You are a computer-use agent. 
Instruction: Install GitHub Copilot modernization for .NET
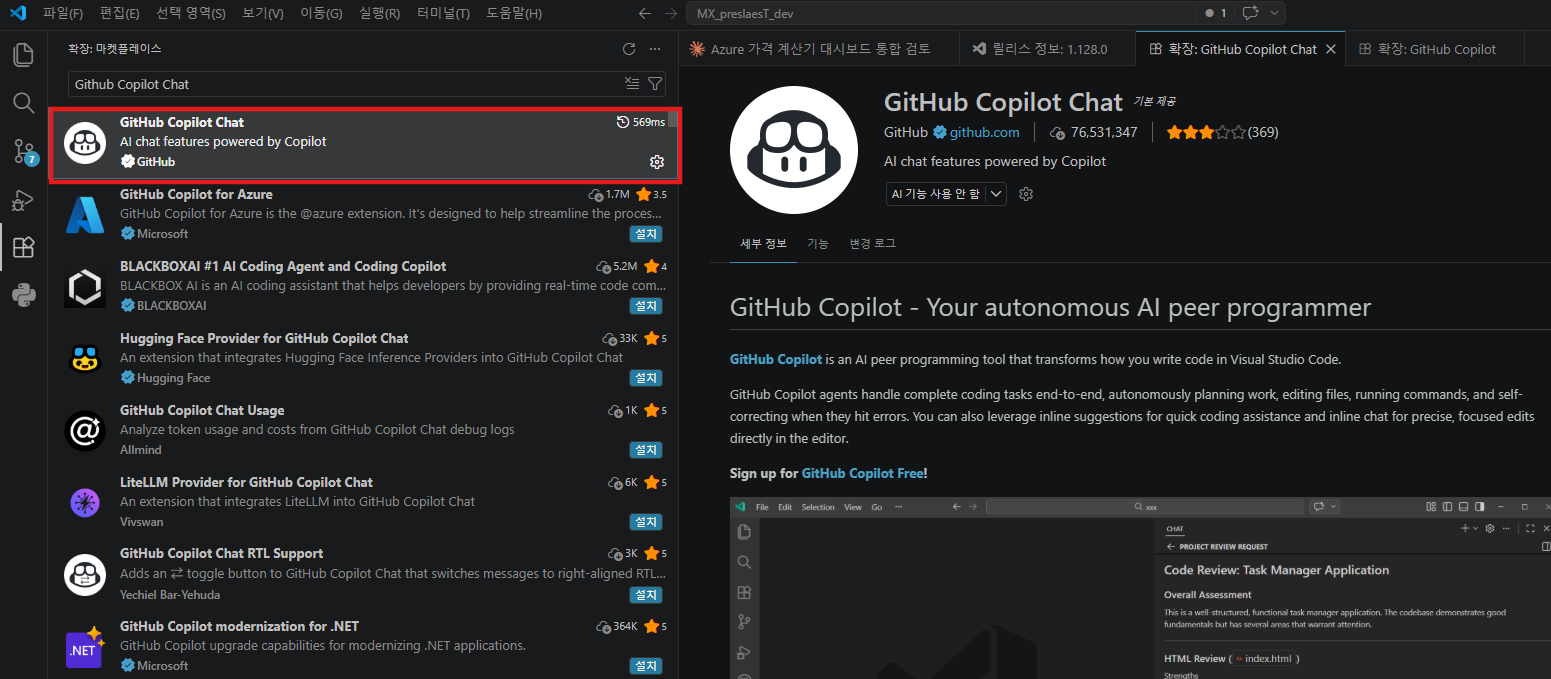click(646, 666)
